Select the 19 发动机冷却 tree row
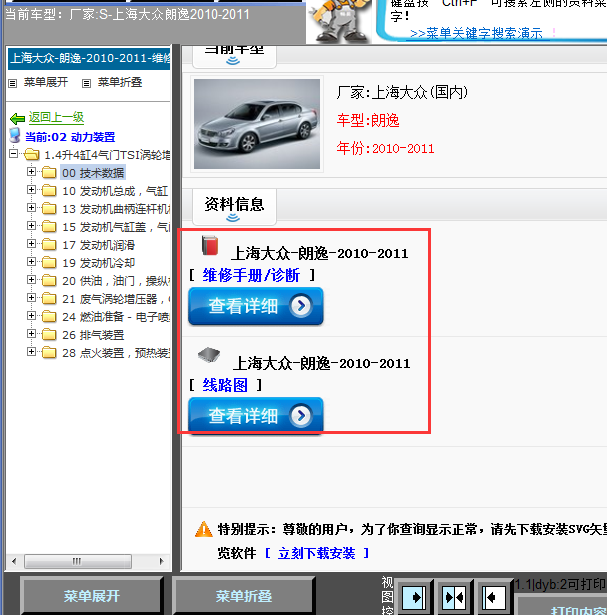Screen dimensions: 607x615 [98, 263]
